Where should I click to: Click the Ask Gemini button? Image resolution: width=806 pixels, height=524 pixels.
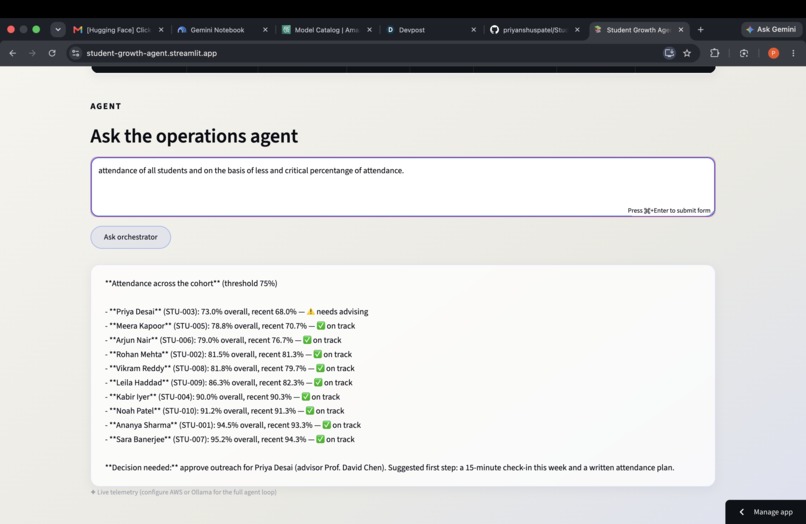(x=771, y=30)
